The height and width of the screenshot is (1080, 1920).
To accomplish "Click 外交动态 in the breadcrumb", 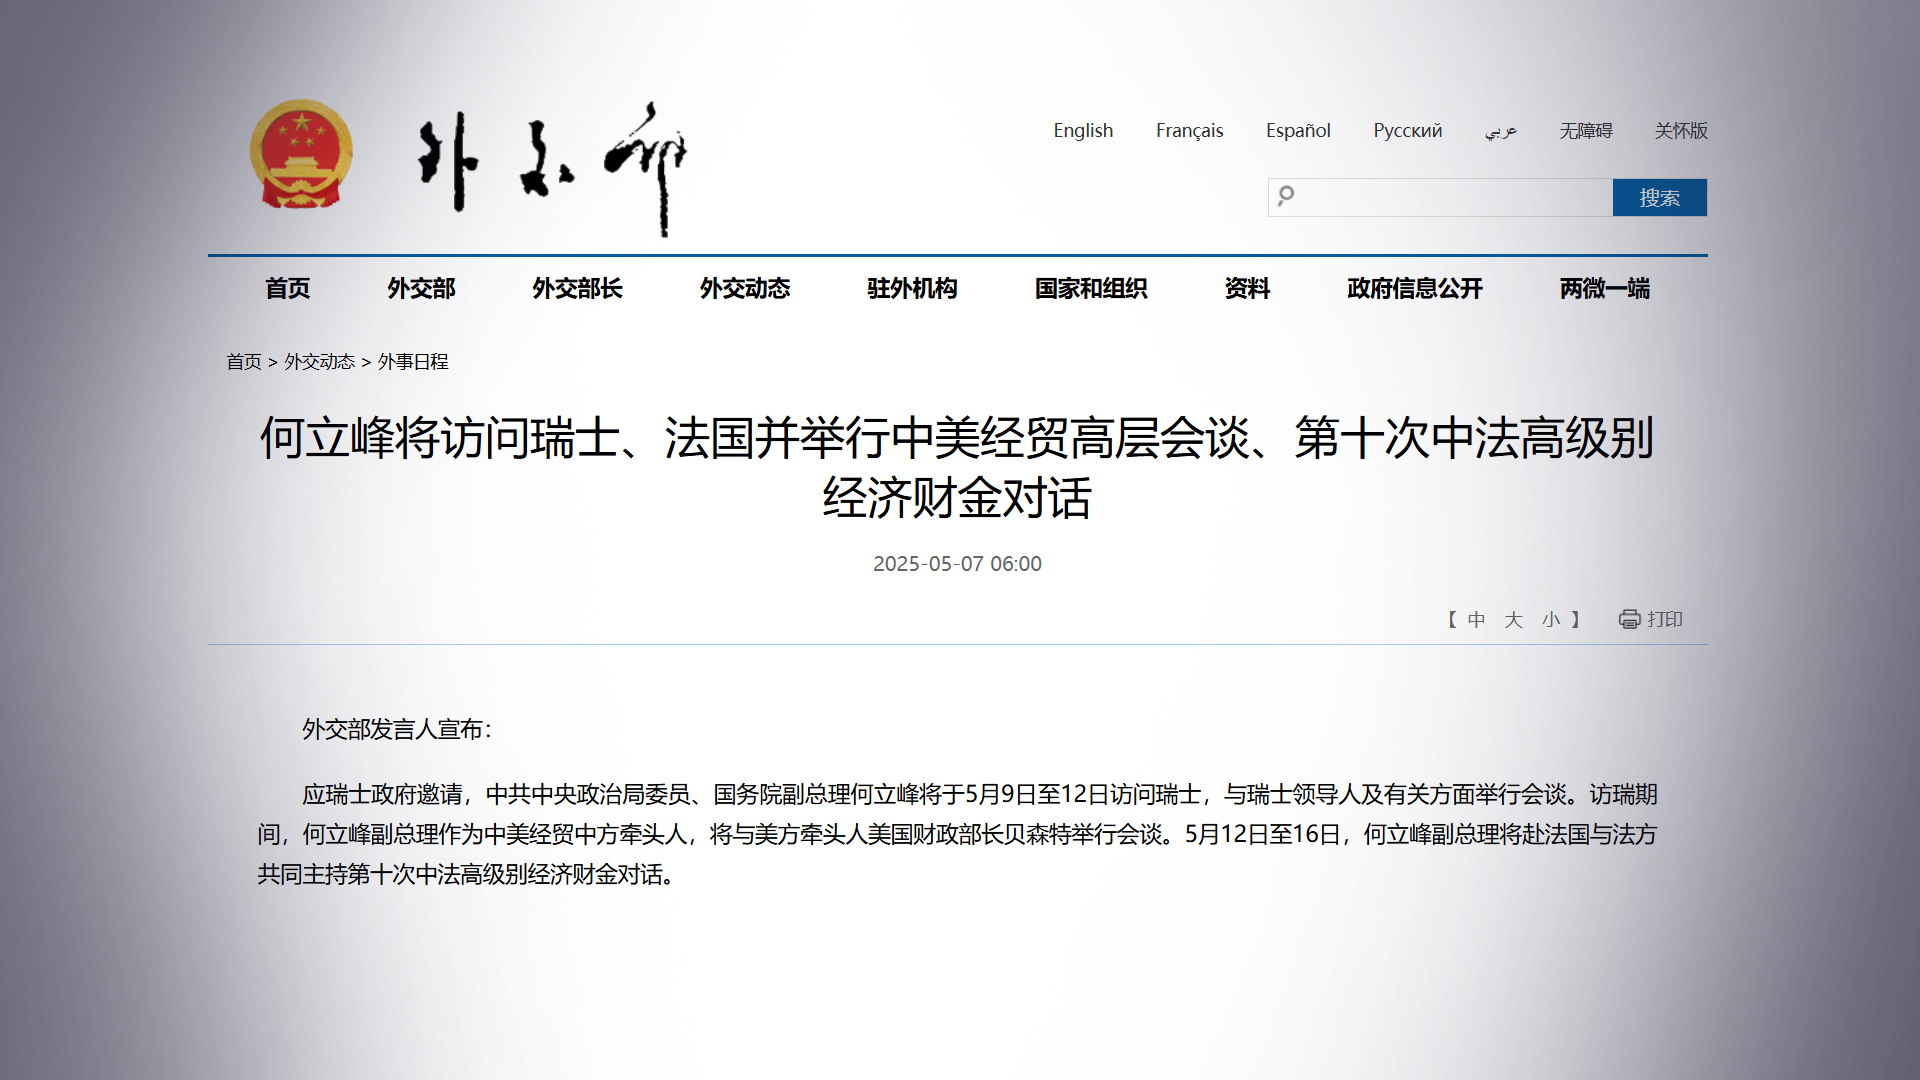I will (x=319, y=362).
